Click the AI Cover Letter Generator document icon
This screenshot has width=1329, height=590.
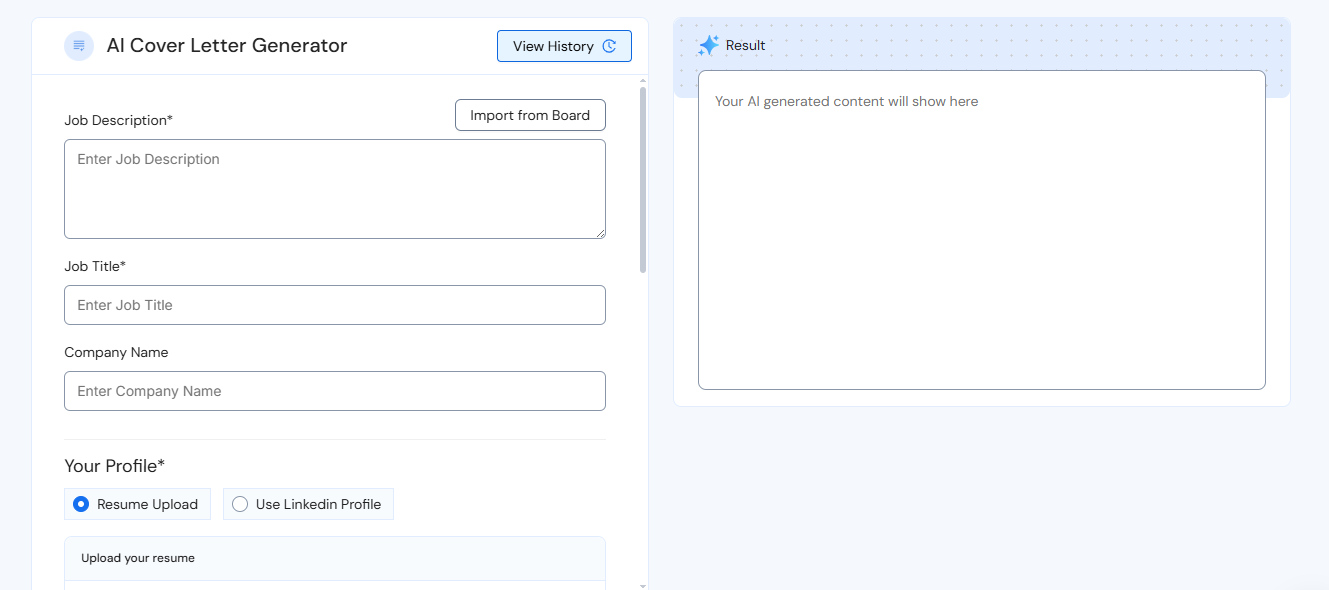tap(78, 45)
